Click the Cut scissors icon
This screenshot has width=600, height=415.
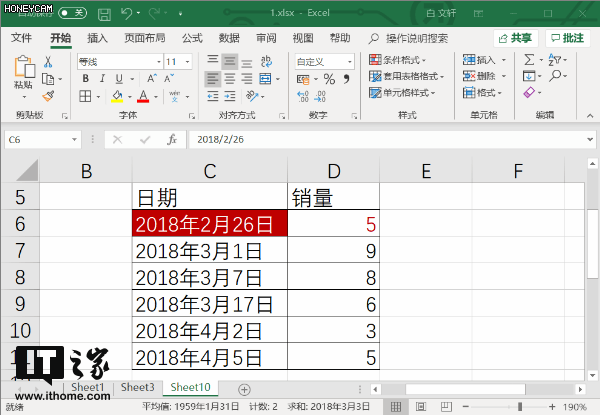tap(48, 62)
